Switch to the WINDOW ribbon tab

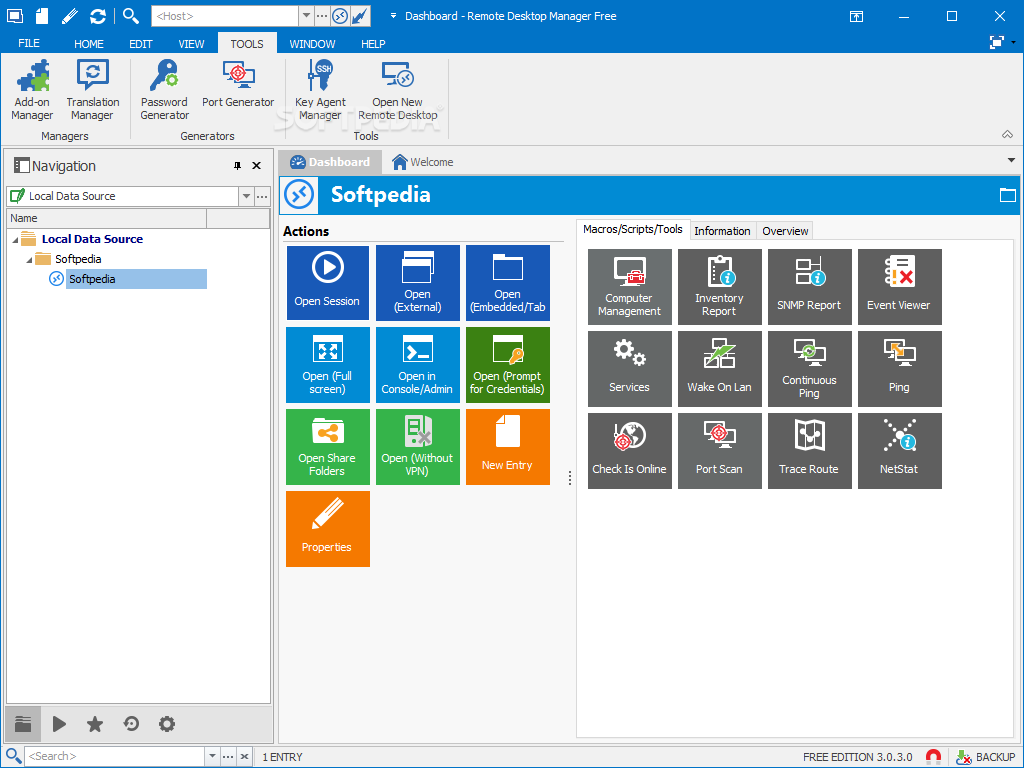point(312,44)
